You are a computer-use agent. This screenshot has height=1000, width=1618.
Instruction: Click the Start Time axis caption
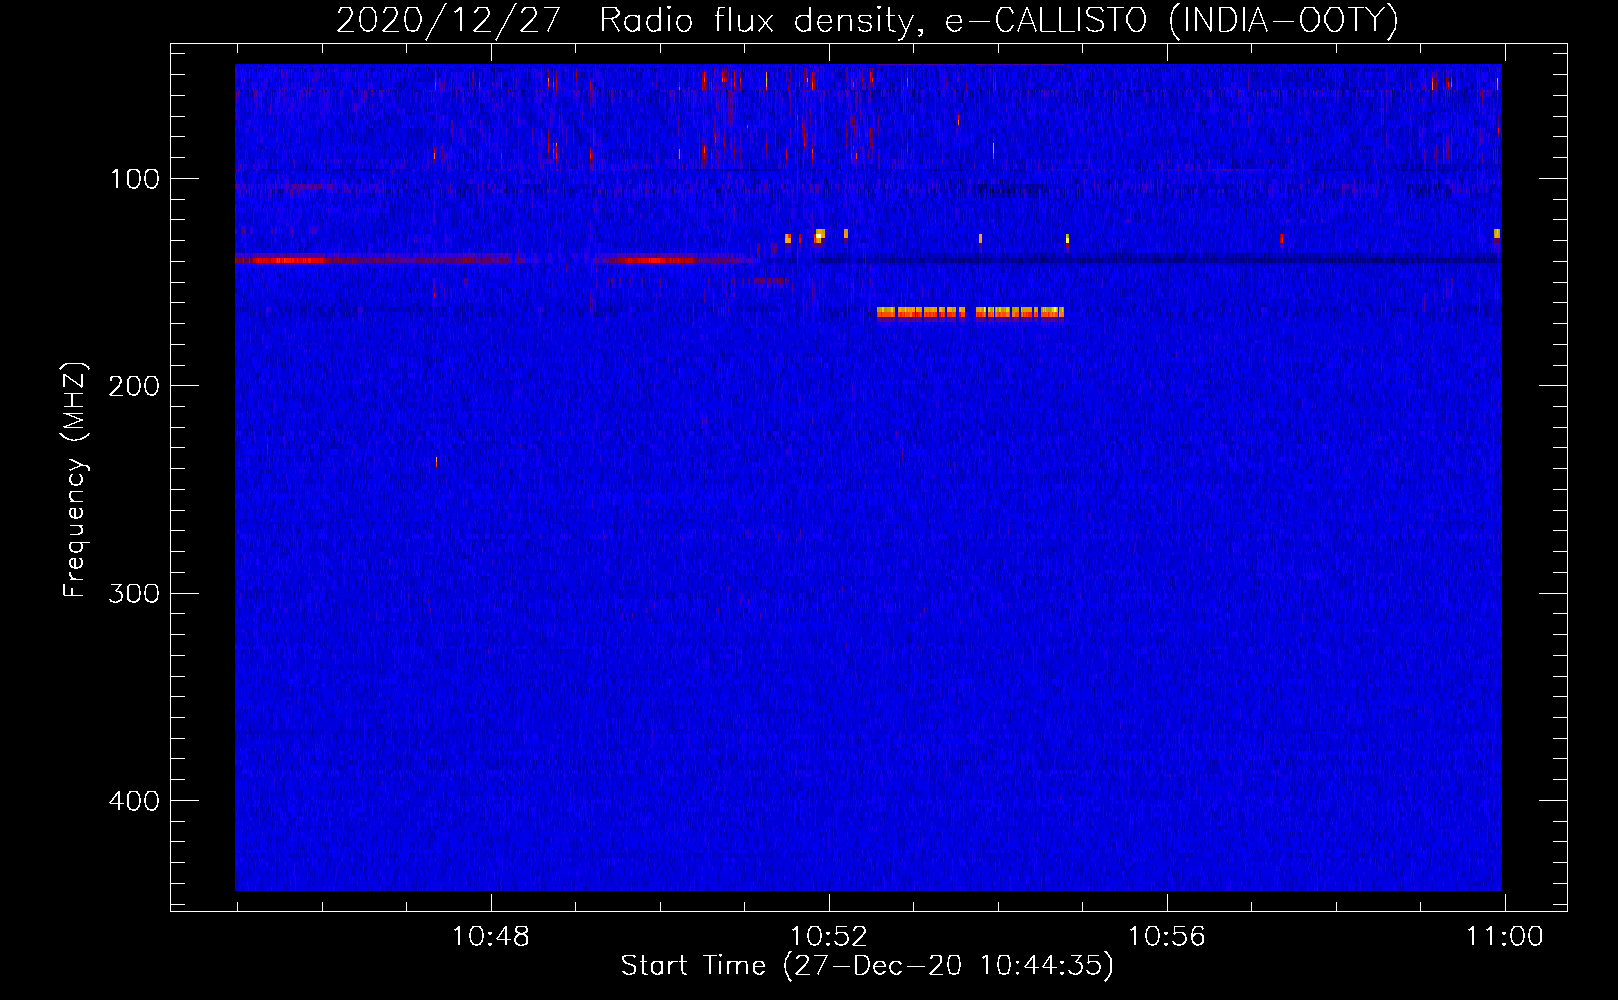(x=867, y=966)
